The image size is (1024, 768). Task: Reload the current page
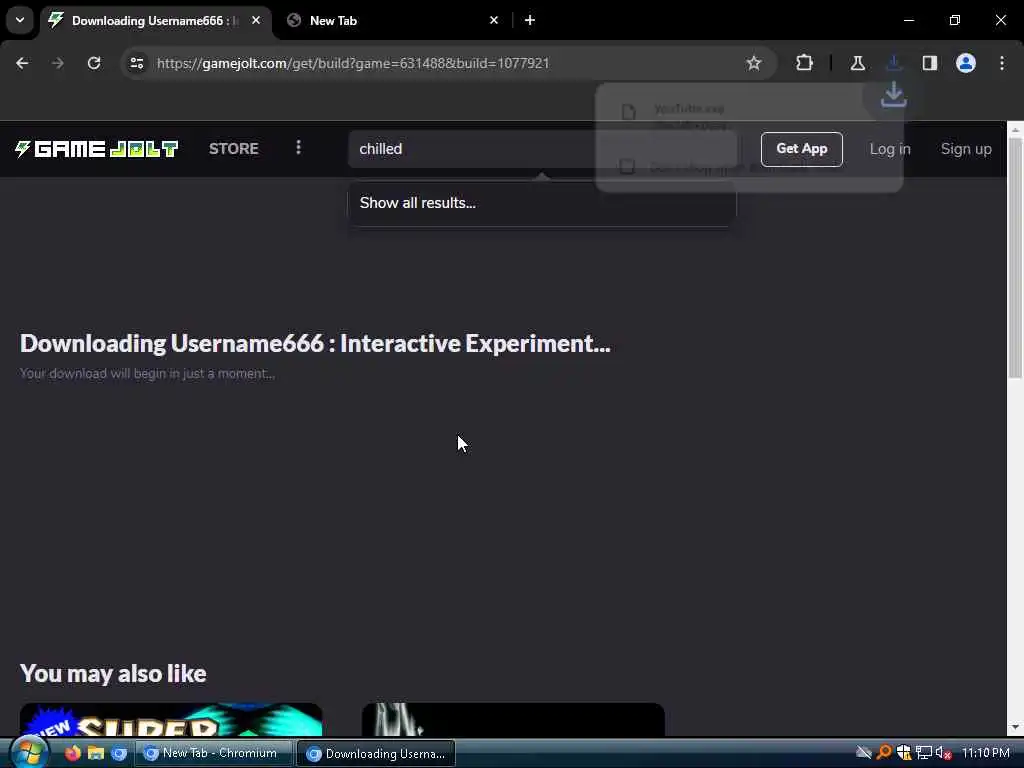[94, 63]
